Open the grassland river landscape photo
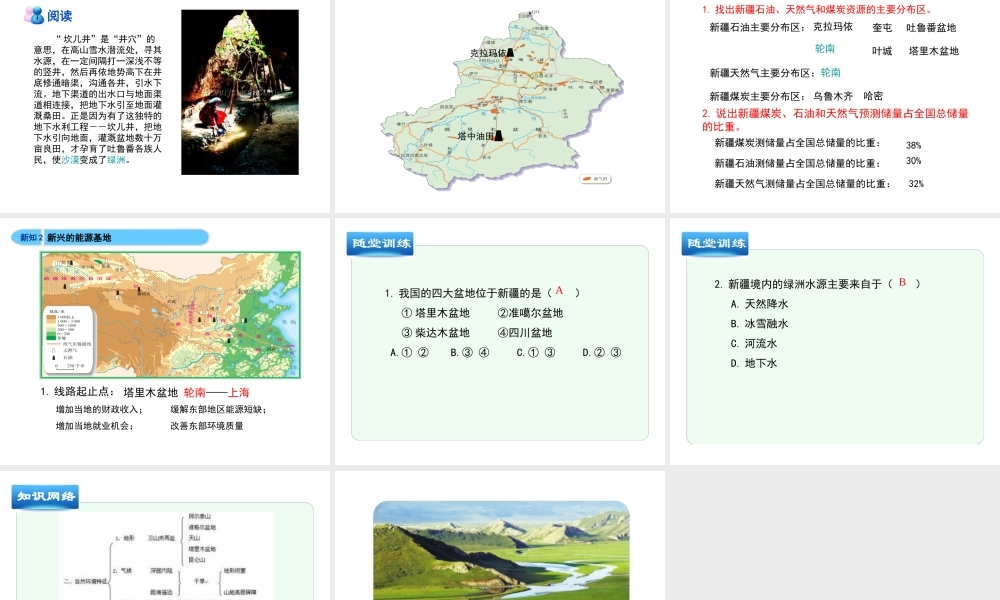 (x=501, y=550)
